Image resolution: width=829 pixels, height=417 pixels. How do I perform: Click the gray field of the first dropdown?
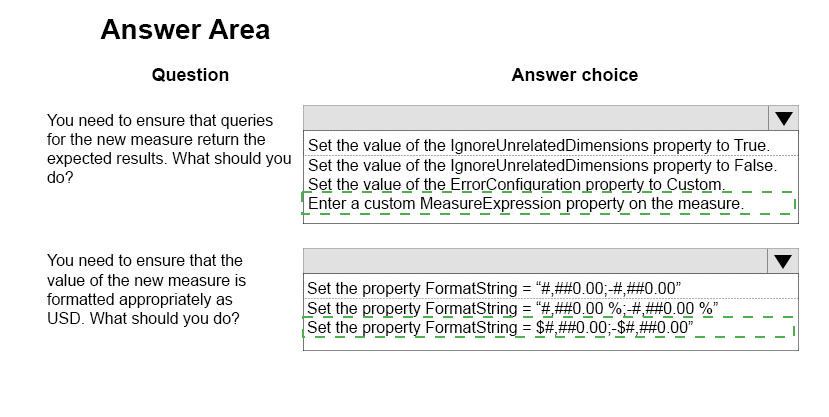pos(536,118)
